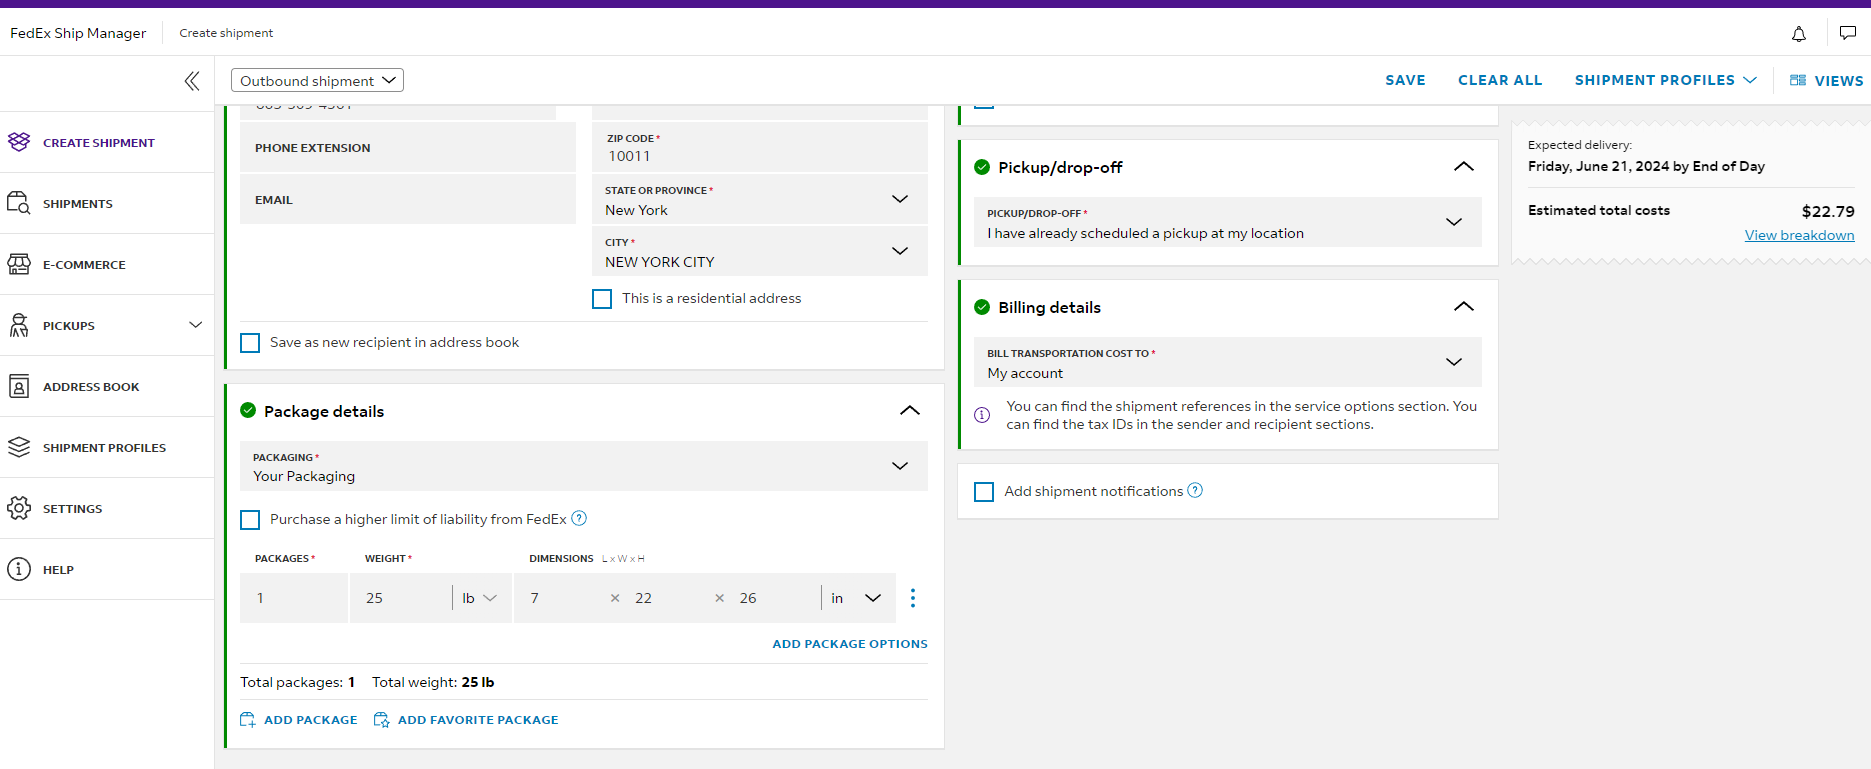The image size is (1871, 769).
Task: Open the Packaging dropdown
Action: coord(584,466)
